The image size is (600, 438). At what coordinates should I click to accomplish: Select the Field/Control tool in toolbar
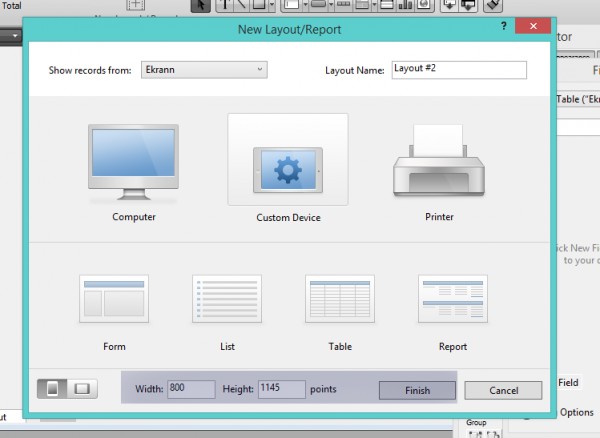click(x=292, y=5)
